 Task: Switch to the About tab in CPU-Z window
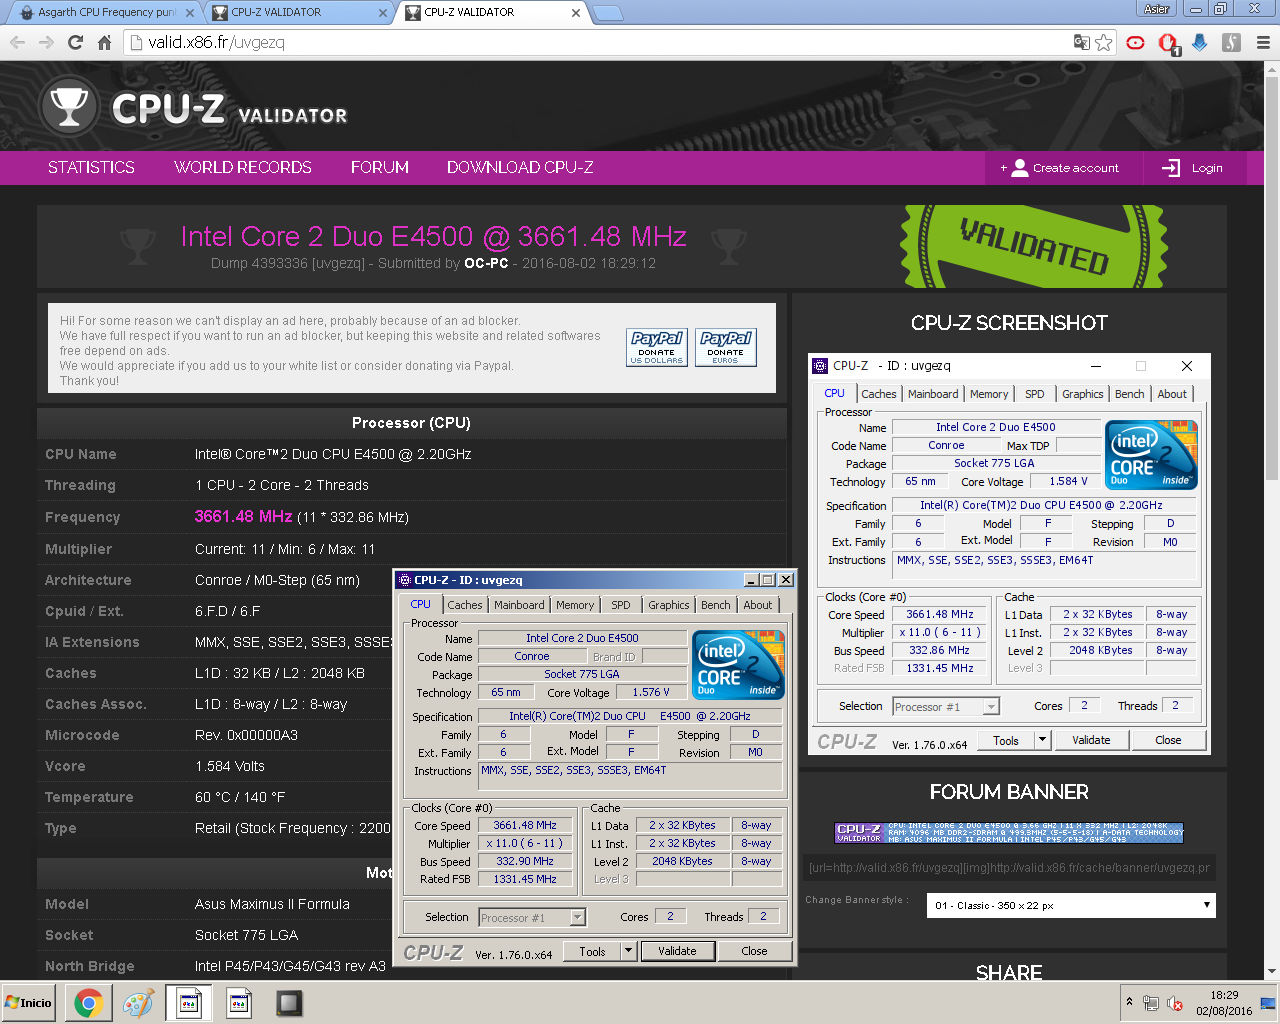(x=758, y=605)
